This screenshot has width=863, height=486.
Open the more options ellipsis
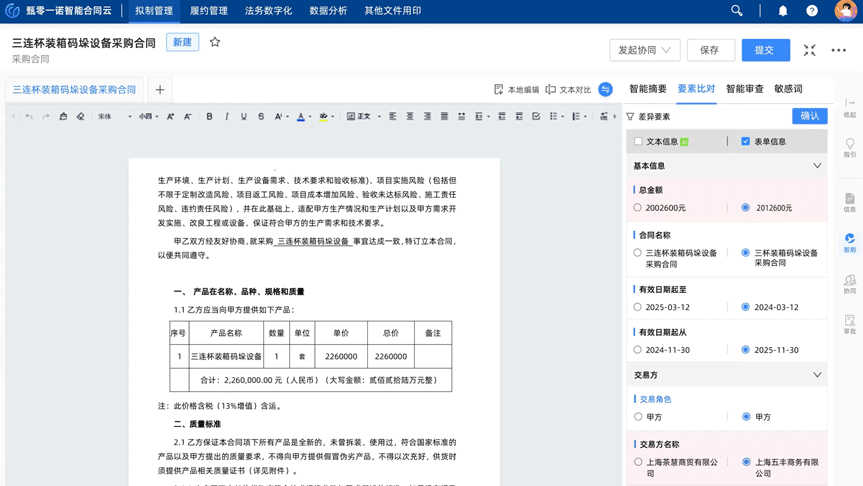[x=839, y=50]
